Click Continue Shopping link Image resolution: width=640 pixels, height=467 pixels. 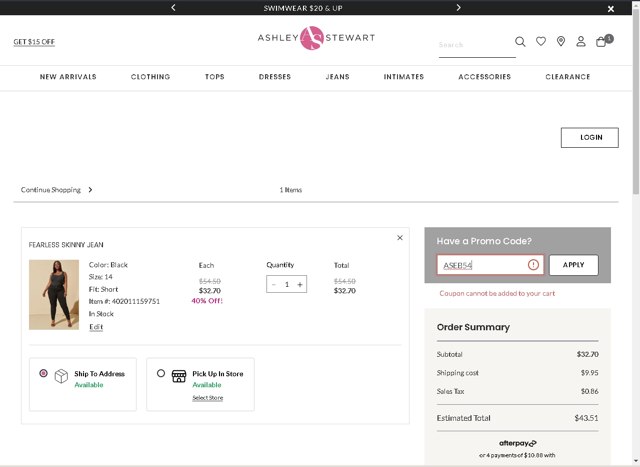[51, 190]
